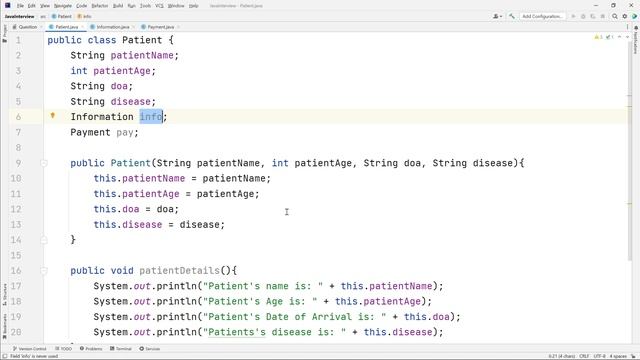640x360 pixels.
Task: Open the Notifications tool window
Action: (636, 40)
